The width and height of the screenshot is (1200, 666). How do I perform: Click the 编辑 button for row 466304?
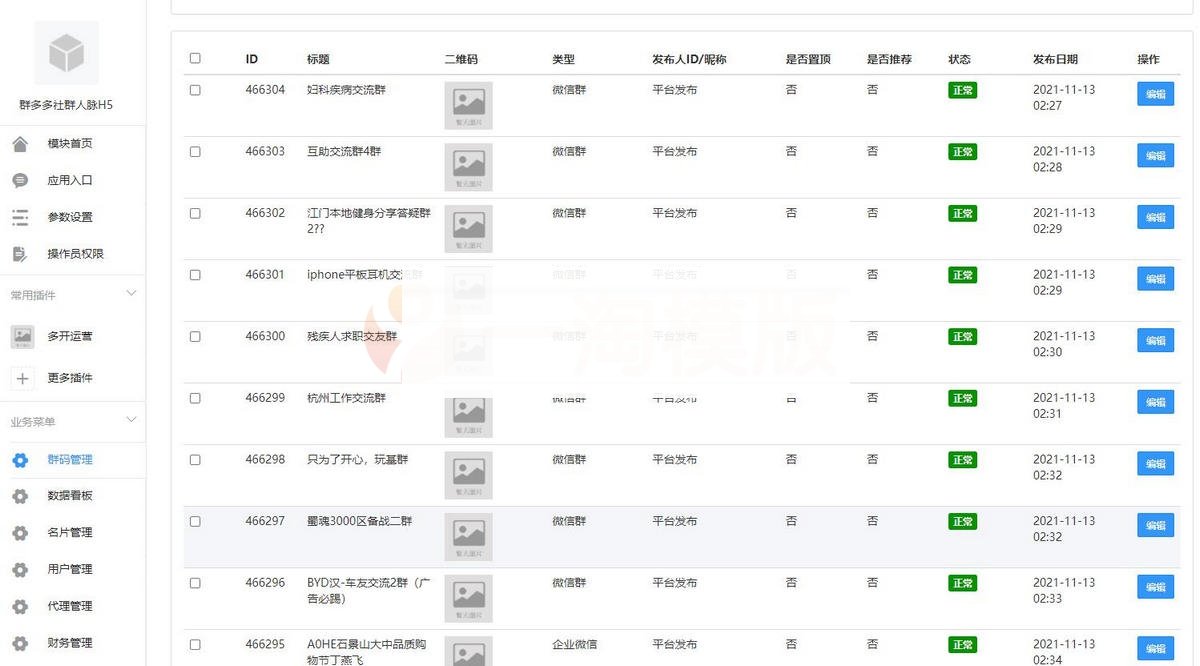1155,94
